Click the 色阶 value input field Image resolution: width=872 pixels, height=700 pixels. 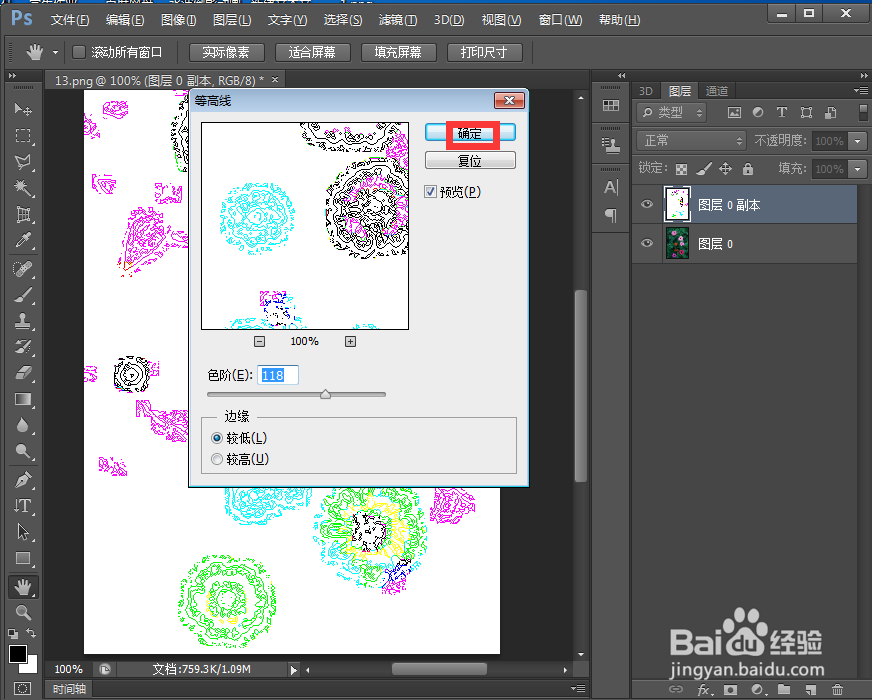click(x=275, y=374)
